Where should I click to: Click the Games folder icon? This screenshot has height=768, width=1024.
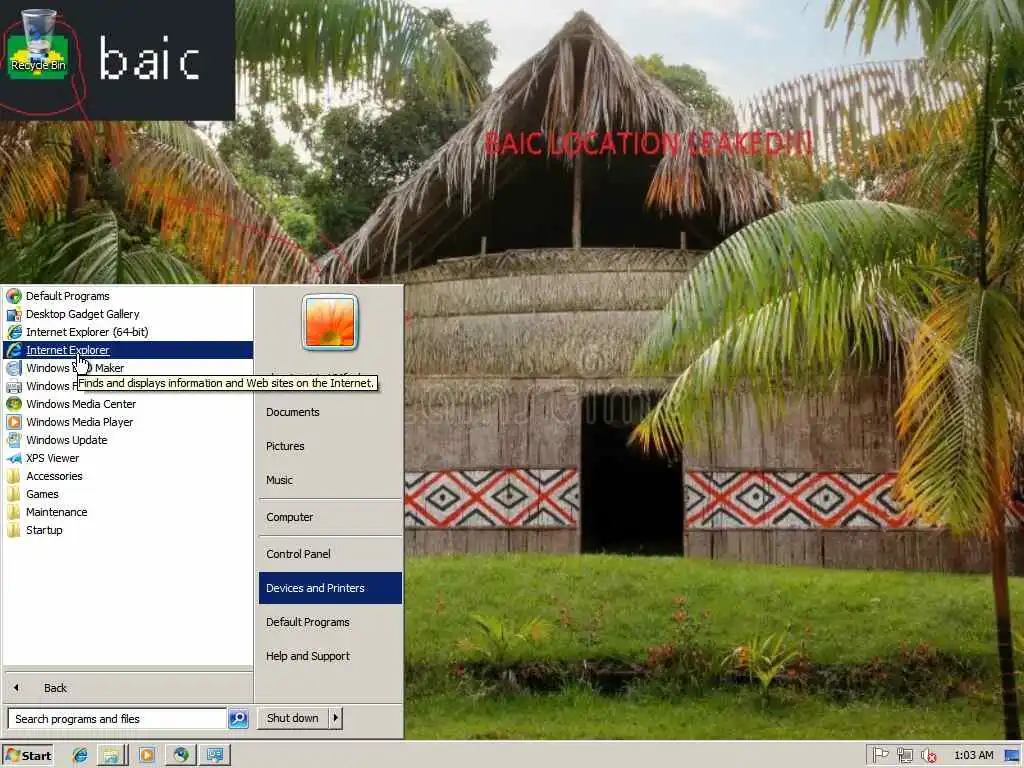click(x=14, y=494)
